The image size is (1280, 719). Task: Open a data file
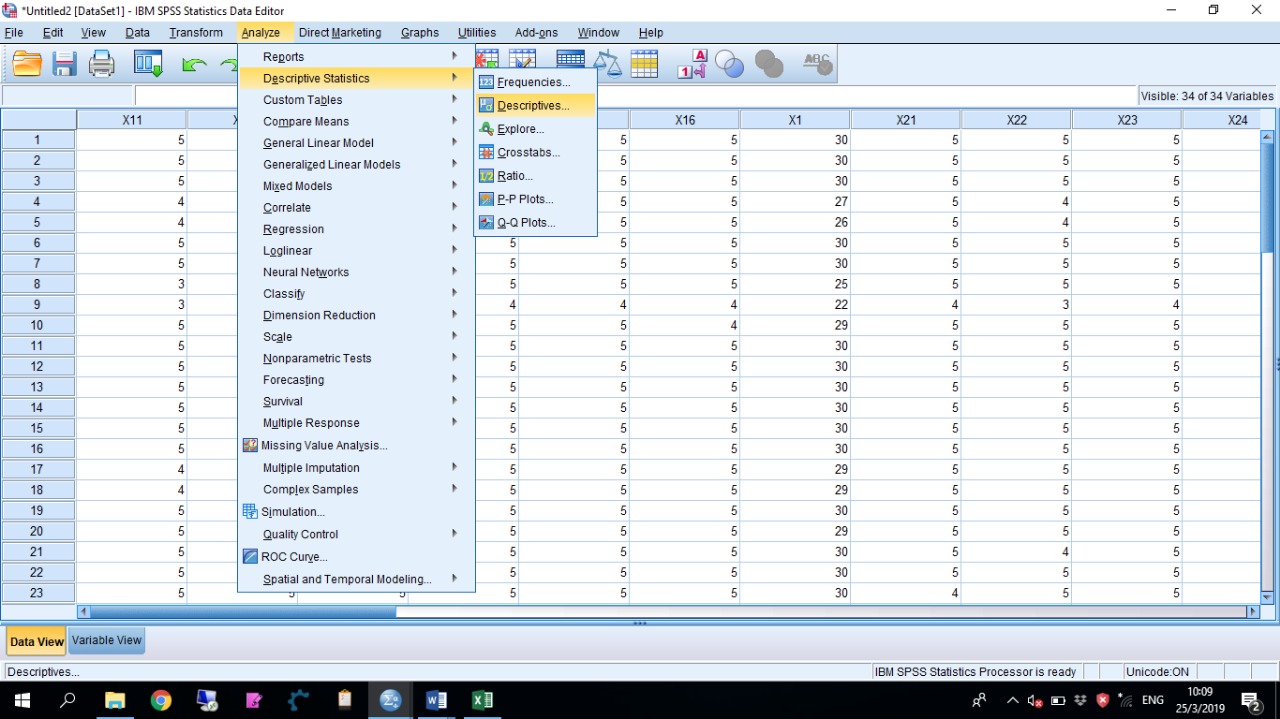point(26,63)
